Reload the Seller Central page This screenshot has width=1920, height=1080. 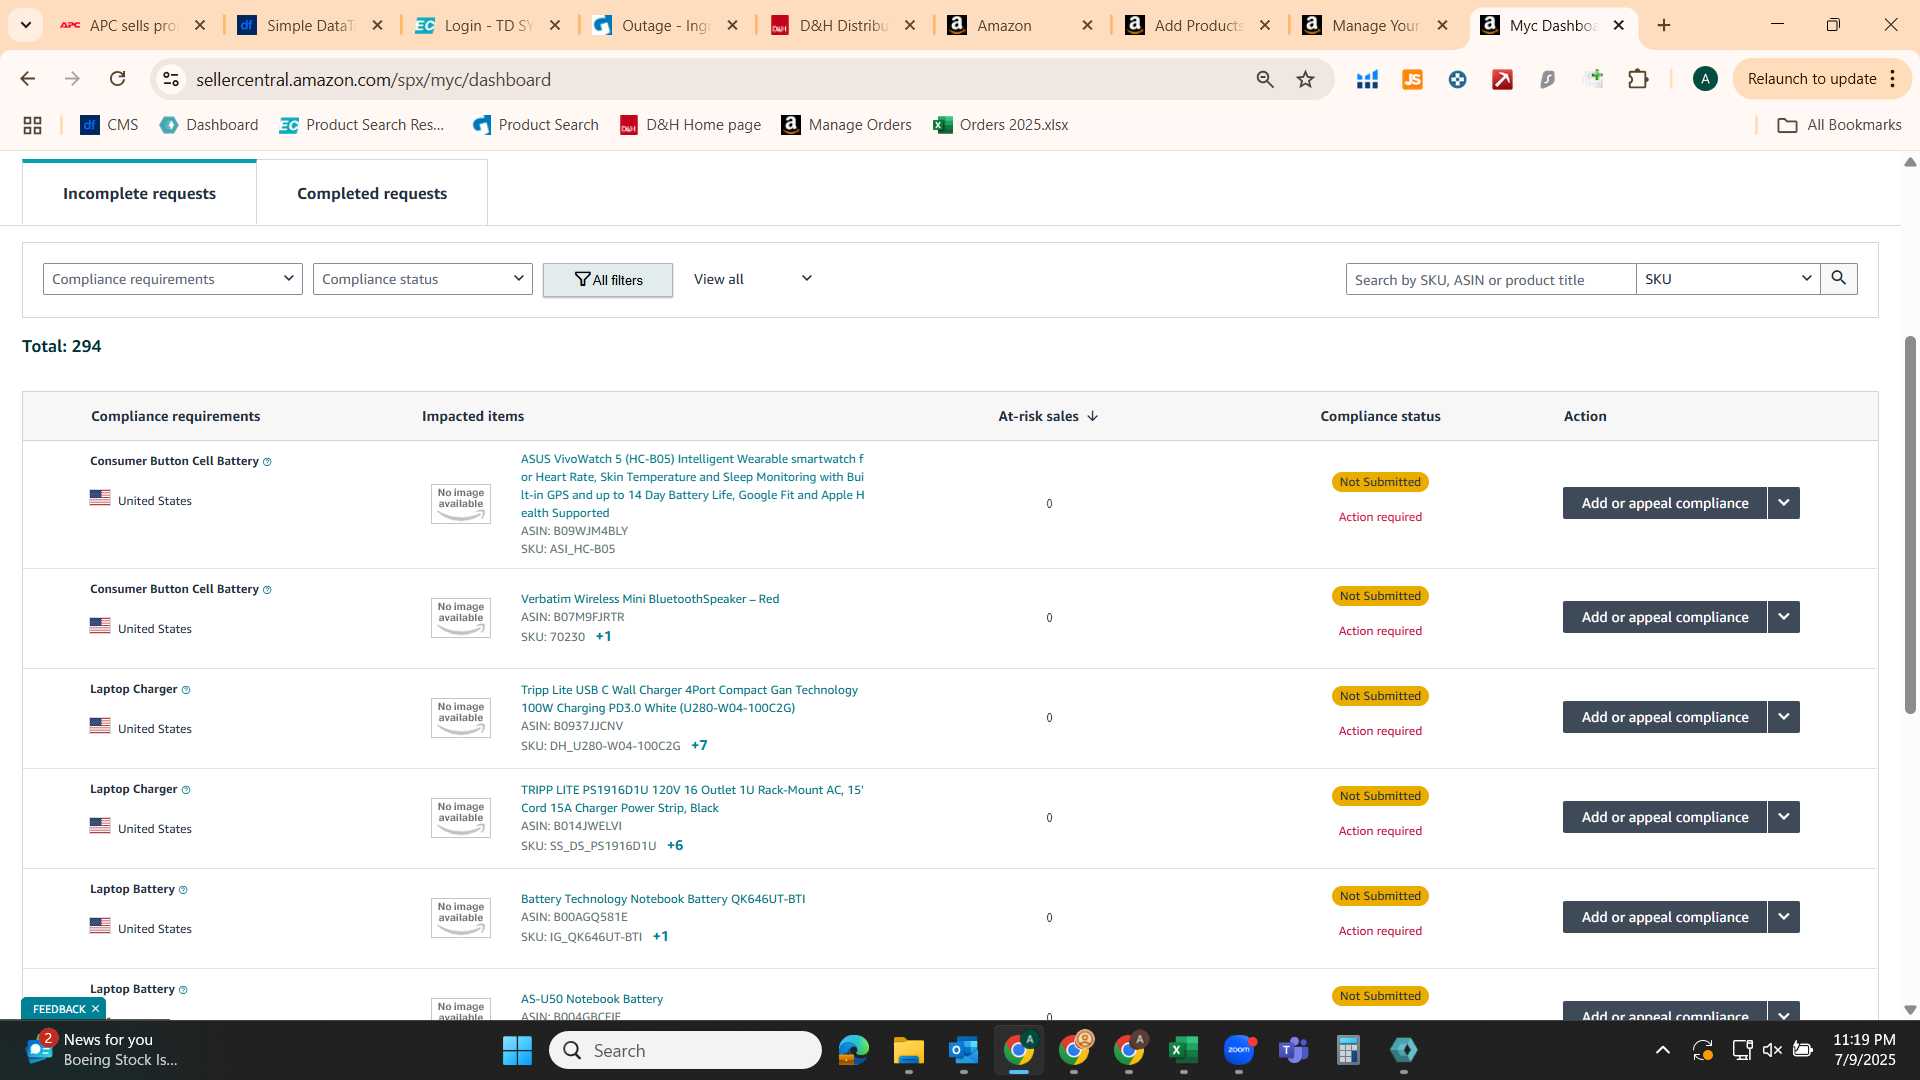coord(117,79)
